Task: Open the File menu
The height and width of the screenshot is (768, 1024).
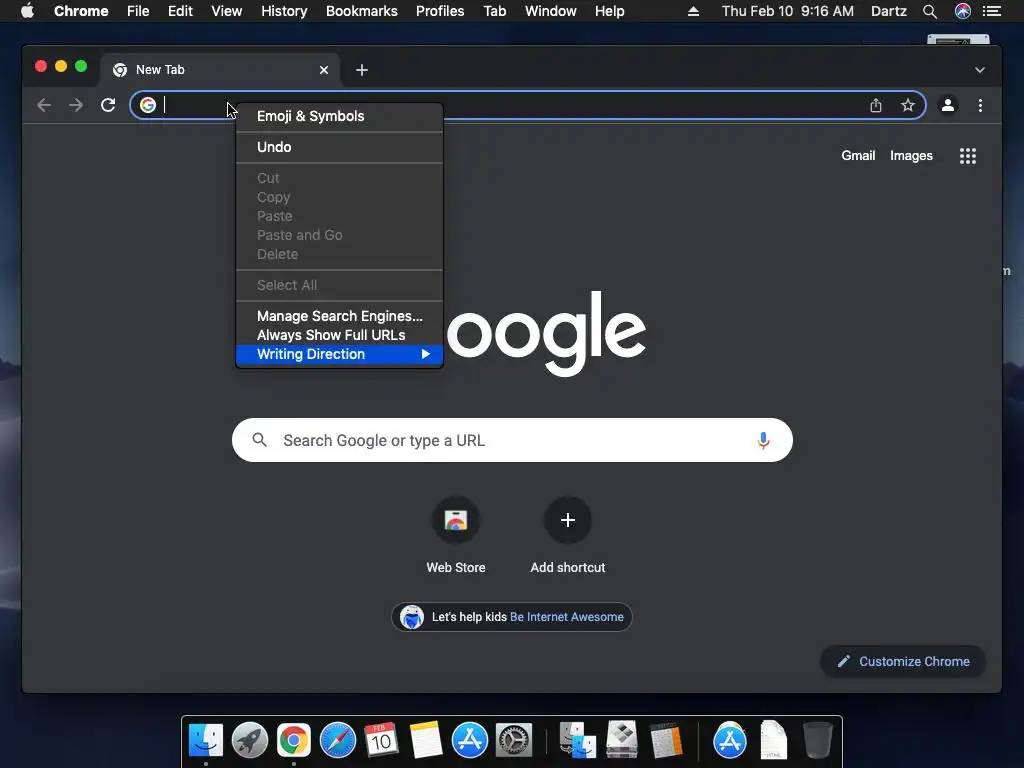Action: click(138, 11)
